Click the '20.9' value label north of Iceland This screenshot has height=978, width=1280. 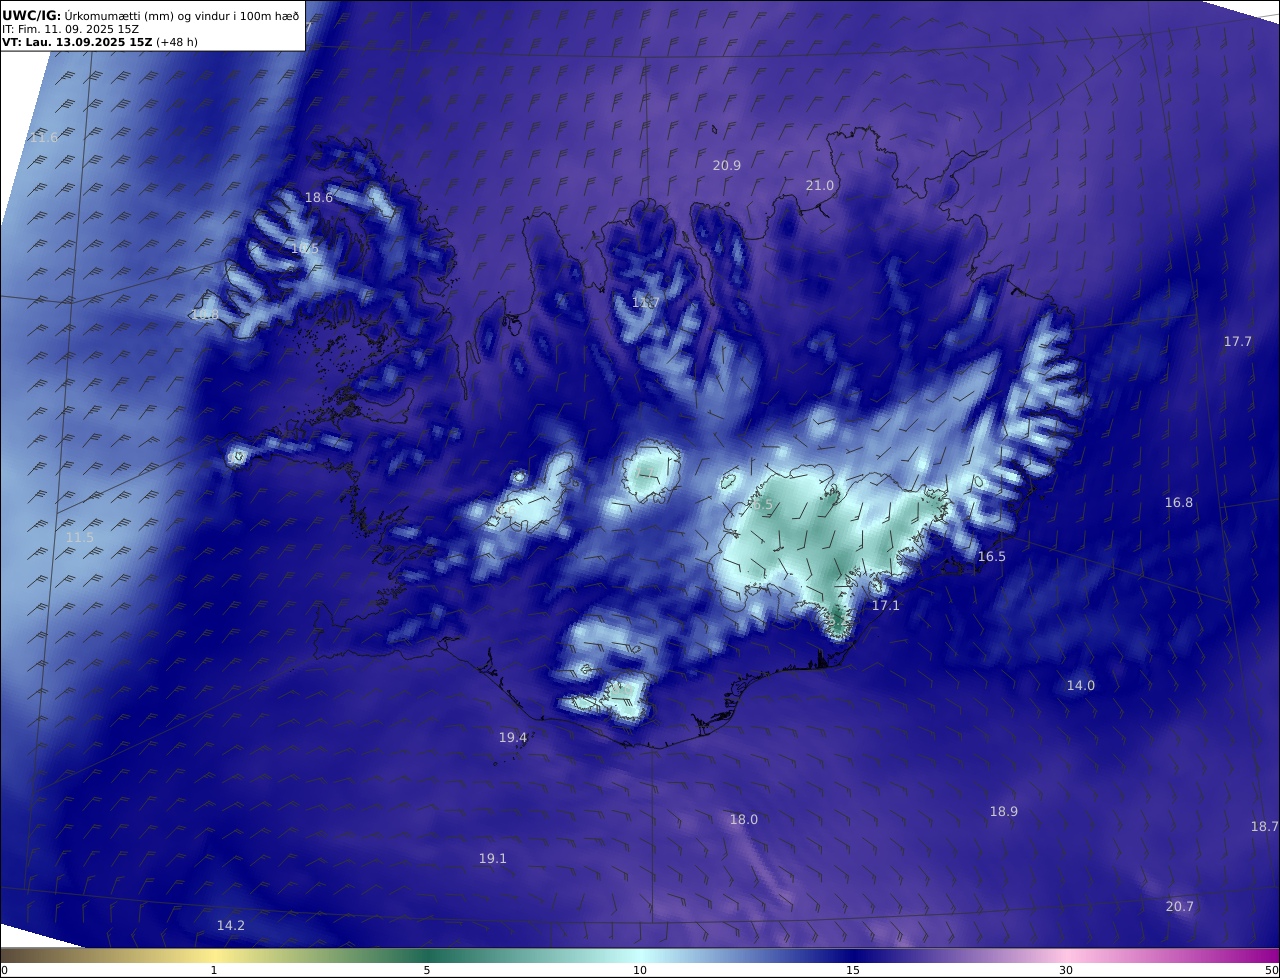pos(727,165)
